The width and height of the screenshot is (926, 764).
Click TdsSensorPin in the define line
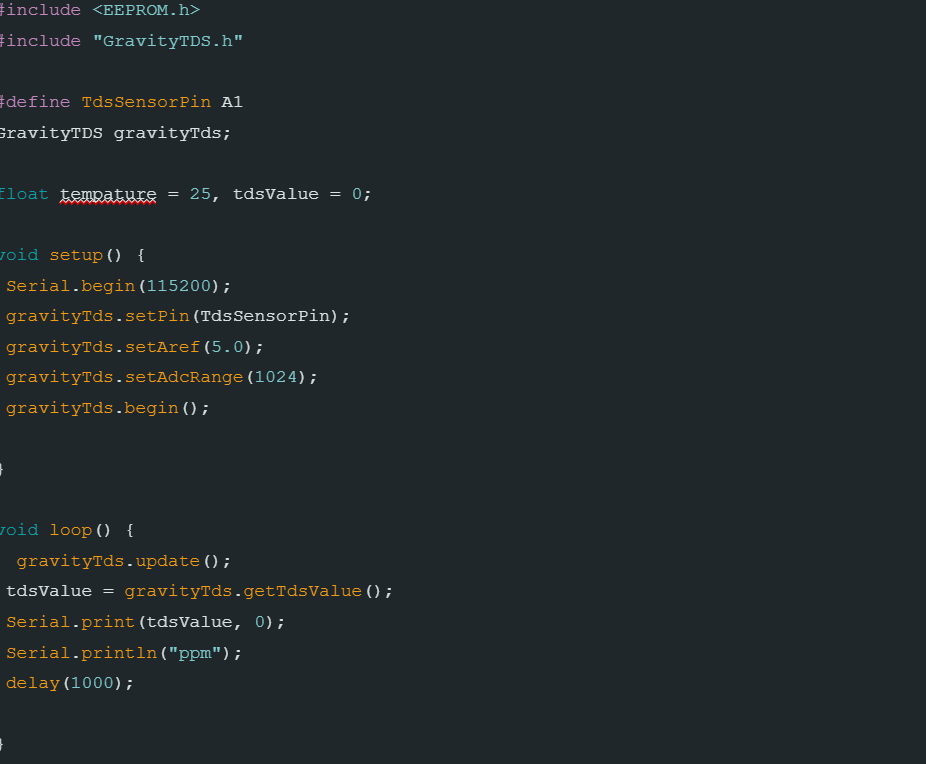click(x=146, y=102)
